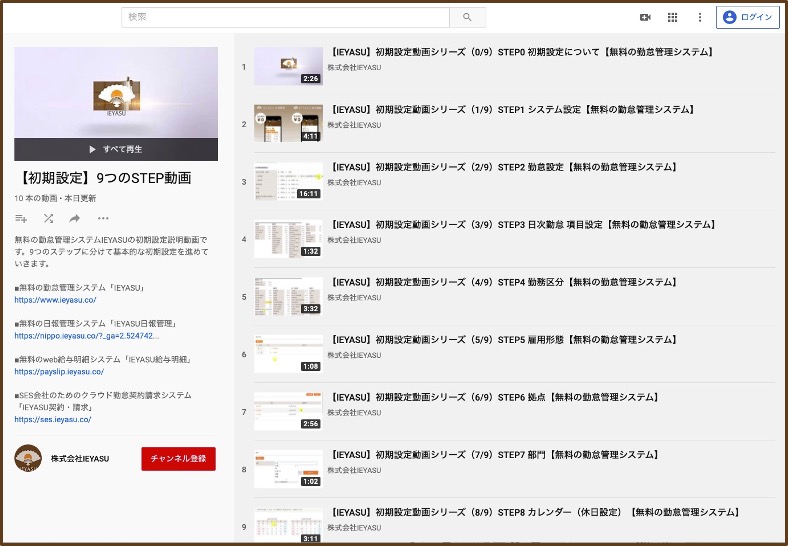The width and height of the screenshot is (788, 546).
Task: Focus the 検索 search input field
Action: click(285, 17)
